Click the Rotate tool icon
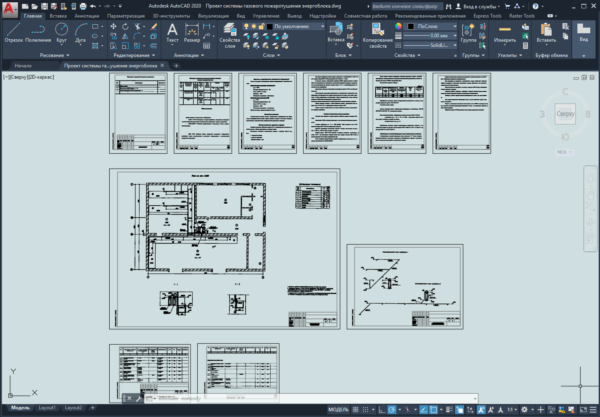This screenshot has height=417, width=600. [x=125, y=26]
